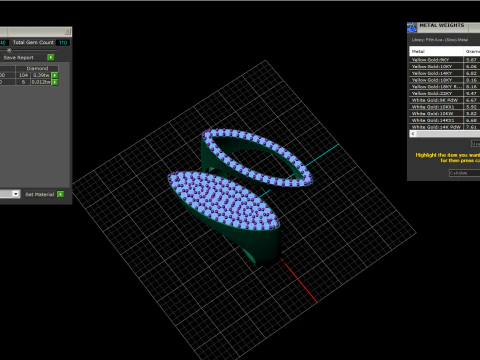Click the Save Report label

click(18, 57)
